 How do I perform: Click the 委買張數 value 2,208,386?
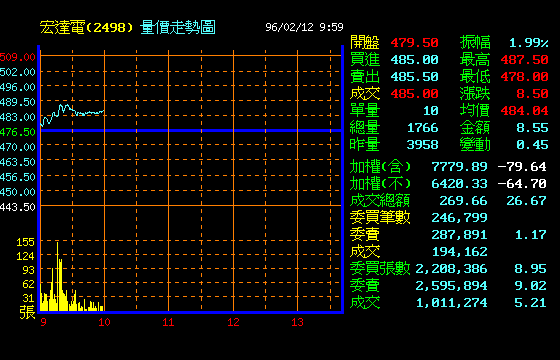(451, 268)
